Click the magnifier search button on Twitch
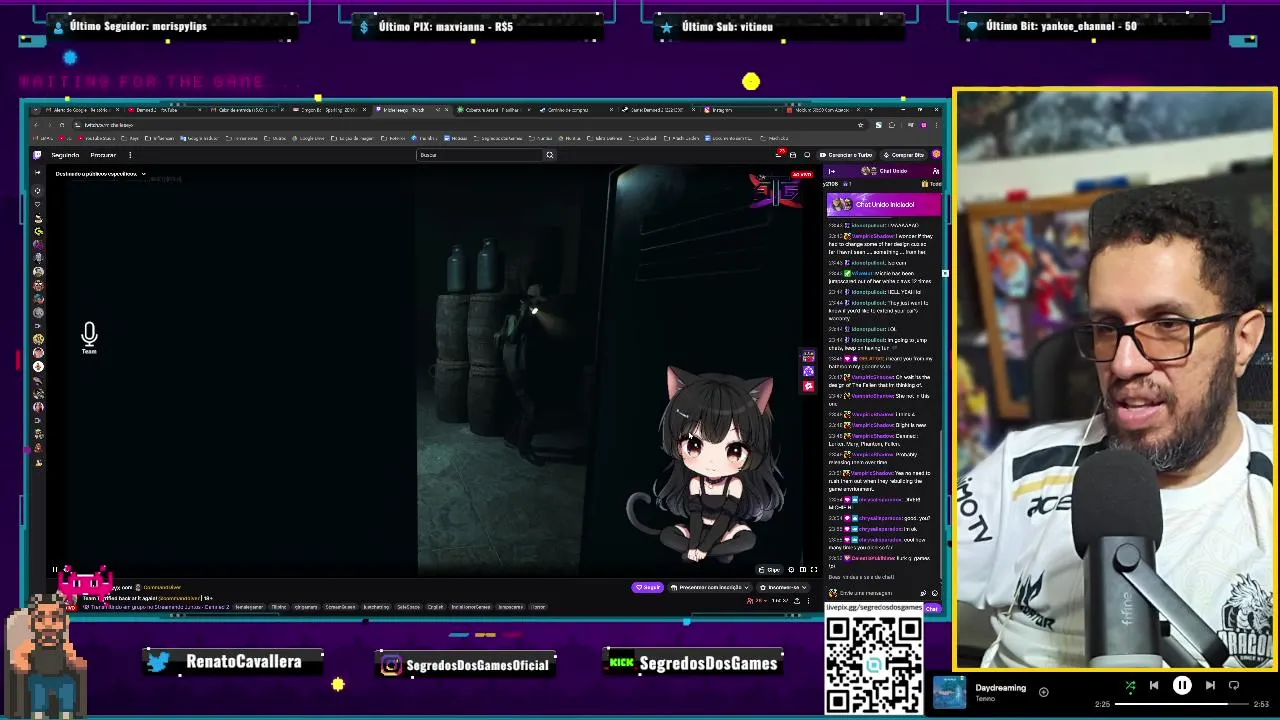 point(549,155)
